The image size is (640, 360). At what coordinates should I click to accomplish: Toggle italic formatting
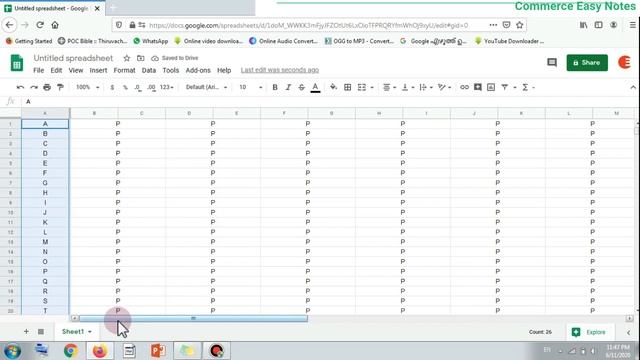pos(288,87)
